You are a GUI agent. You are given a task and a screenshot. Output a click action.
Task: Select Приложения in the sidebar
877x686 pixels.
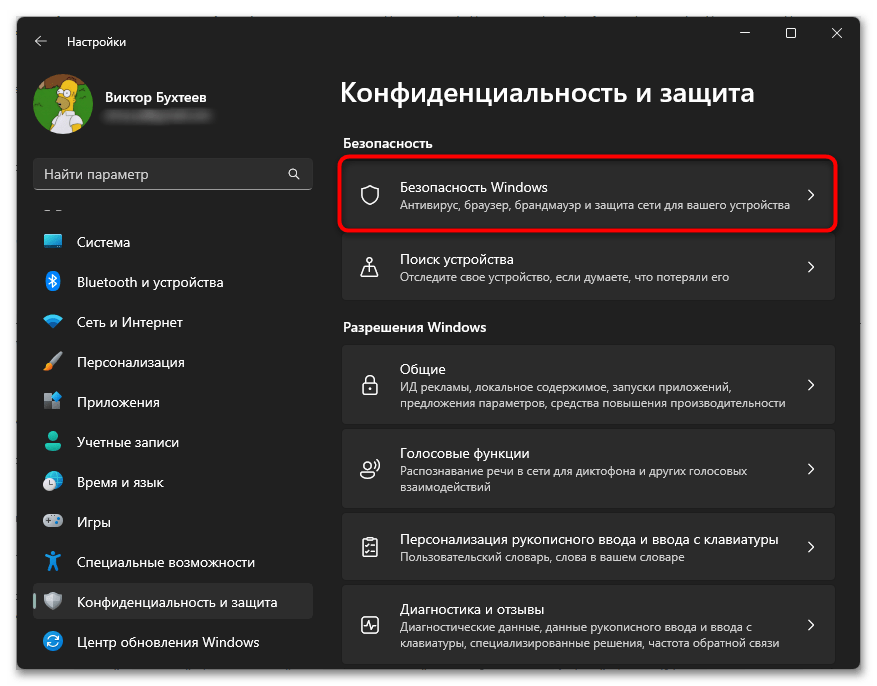point(172,402)
